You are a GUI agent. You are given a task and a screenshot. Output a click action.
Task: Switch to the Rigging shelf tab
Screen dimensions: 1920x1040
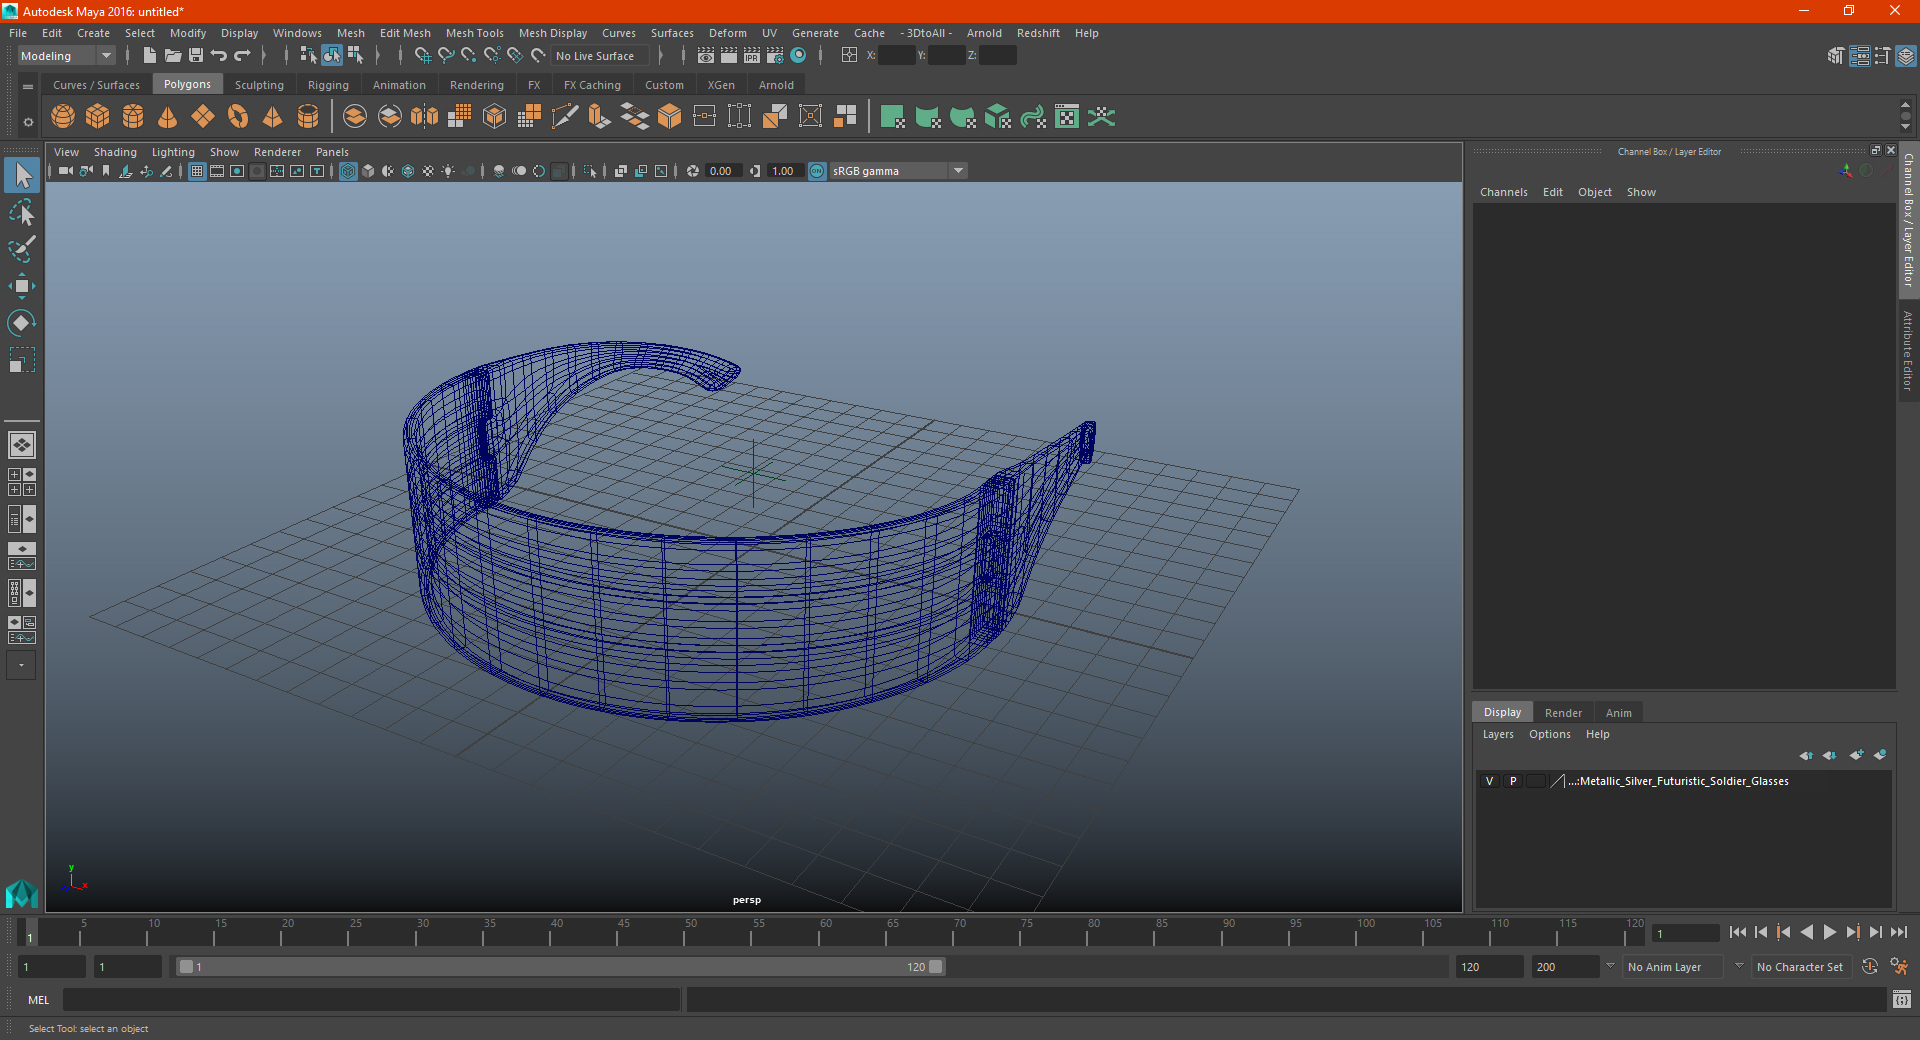(328, 85)
